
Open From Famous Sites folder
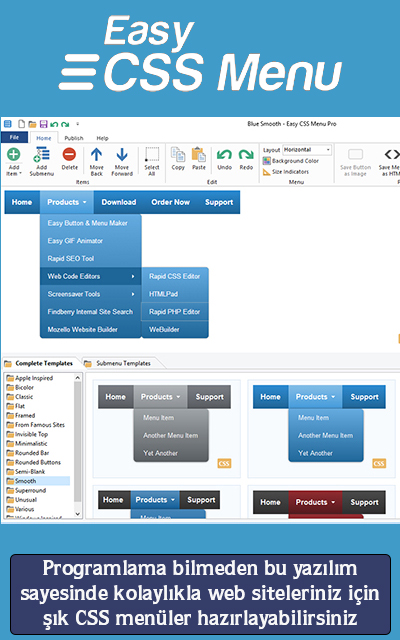coord(36,425)
